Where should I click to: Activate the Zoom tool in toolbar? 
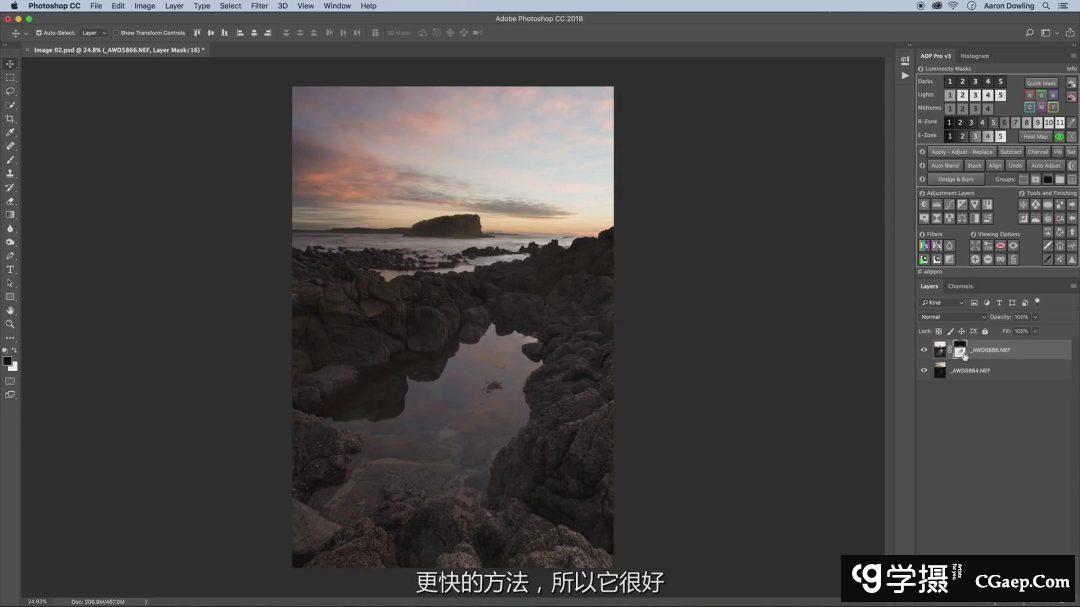click(11, 324)
